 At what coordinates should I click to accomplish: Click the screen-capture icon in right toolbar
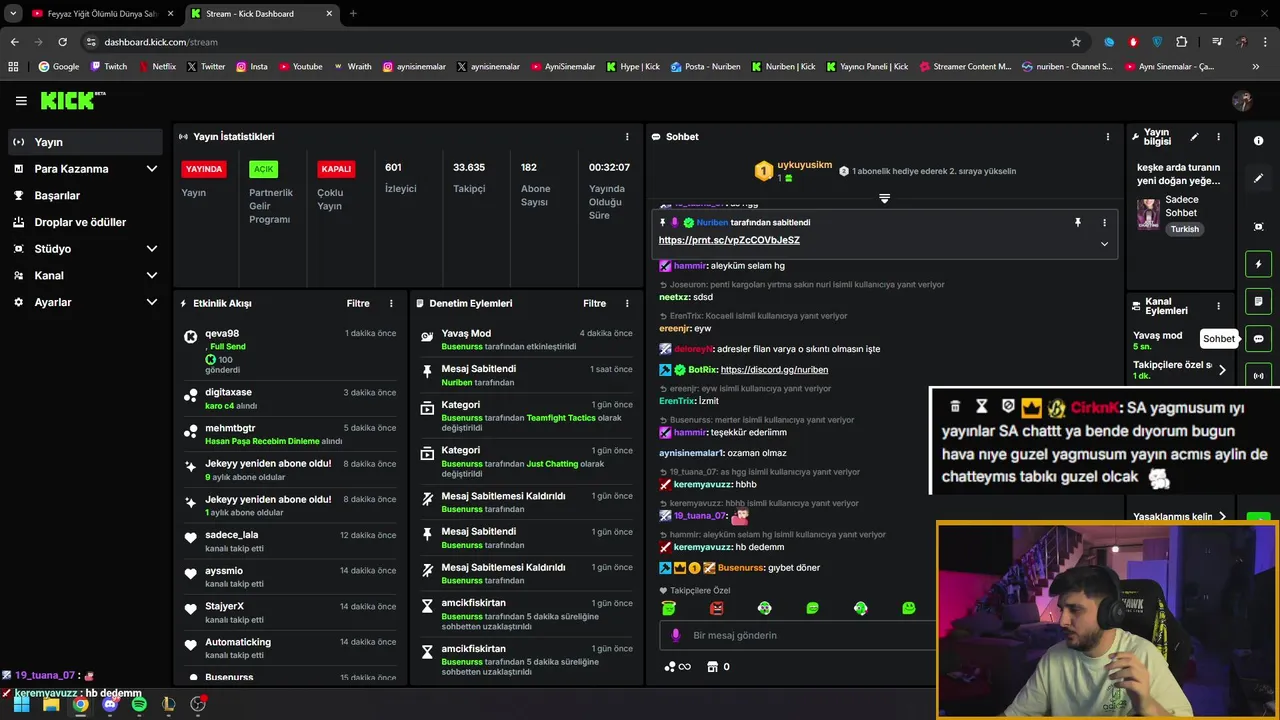pos(1258,227)
